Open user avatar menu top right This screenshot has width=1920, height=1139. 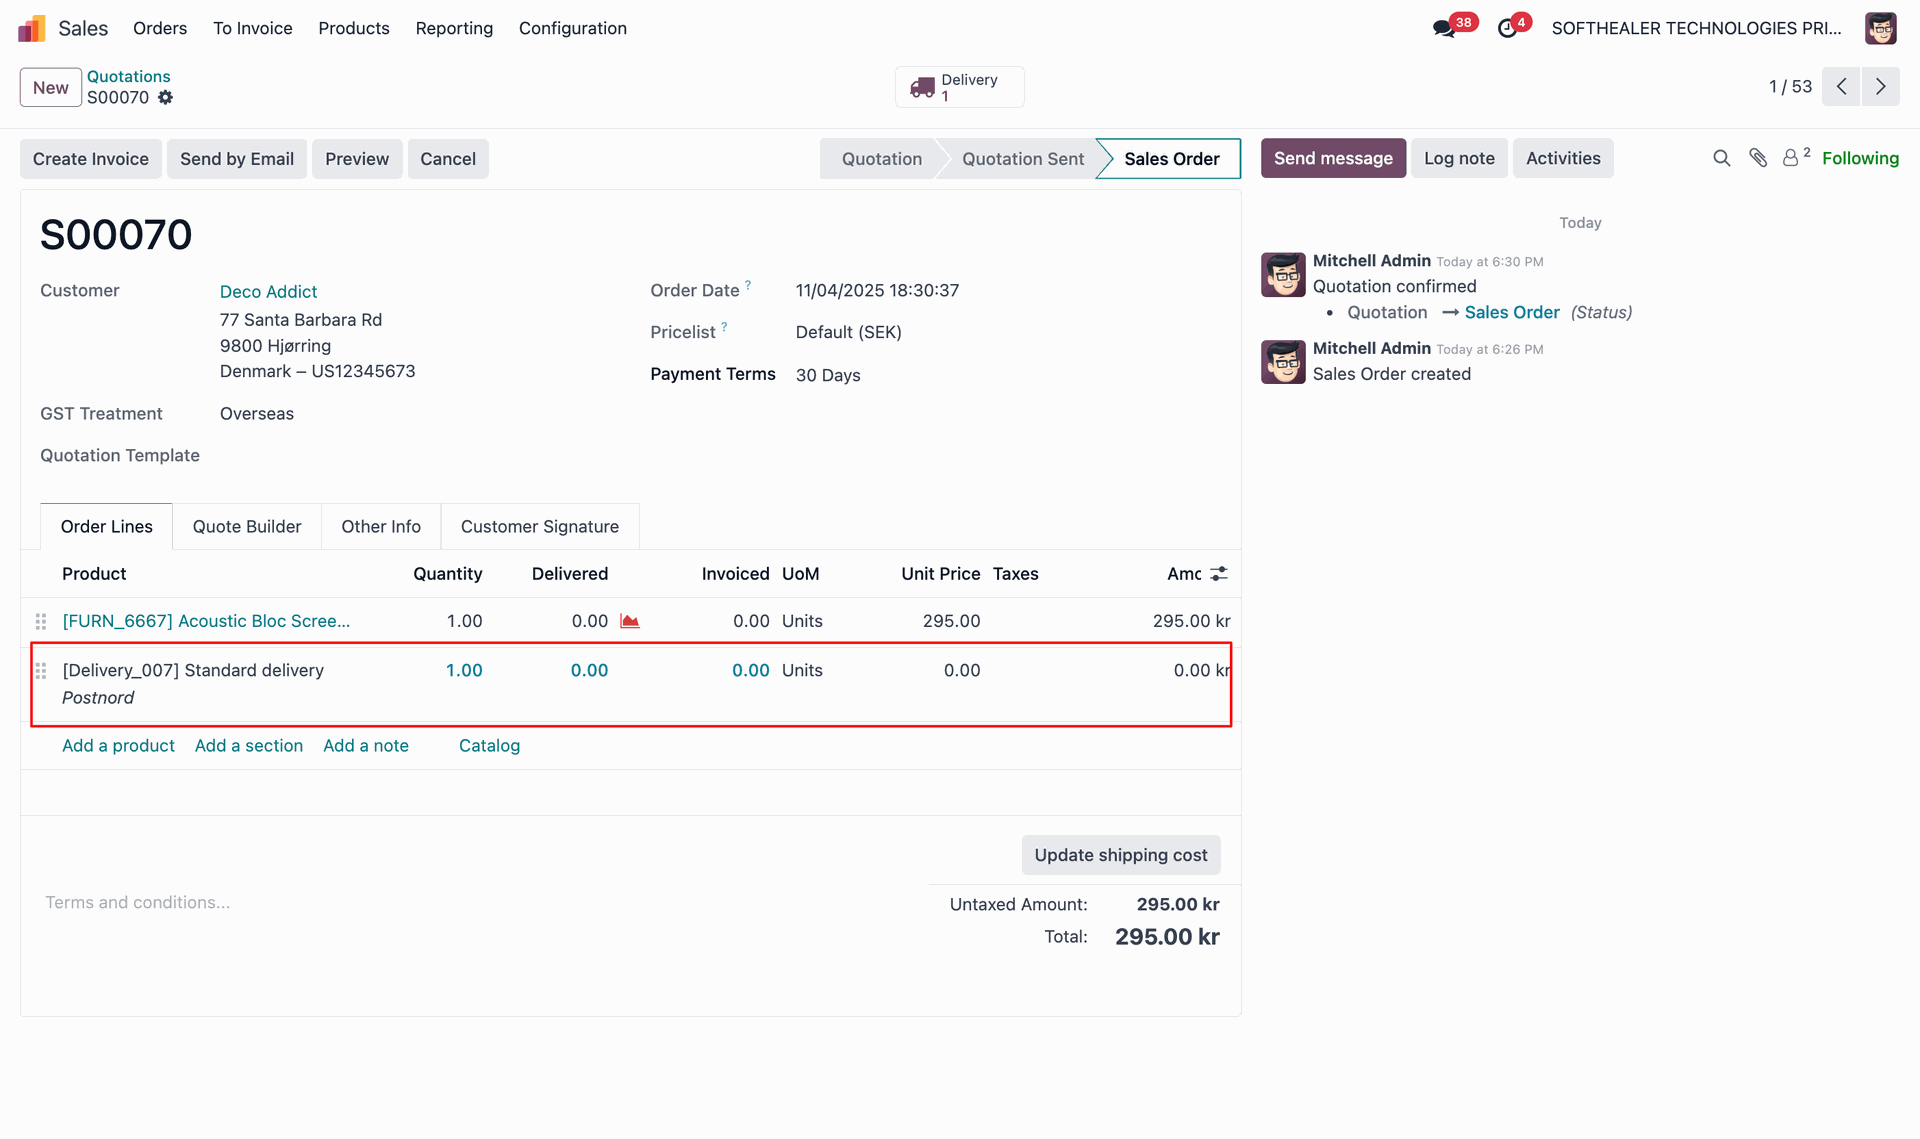pos(1880,28)
